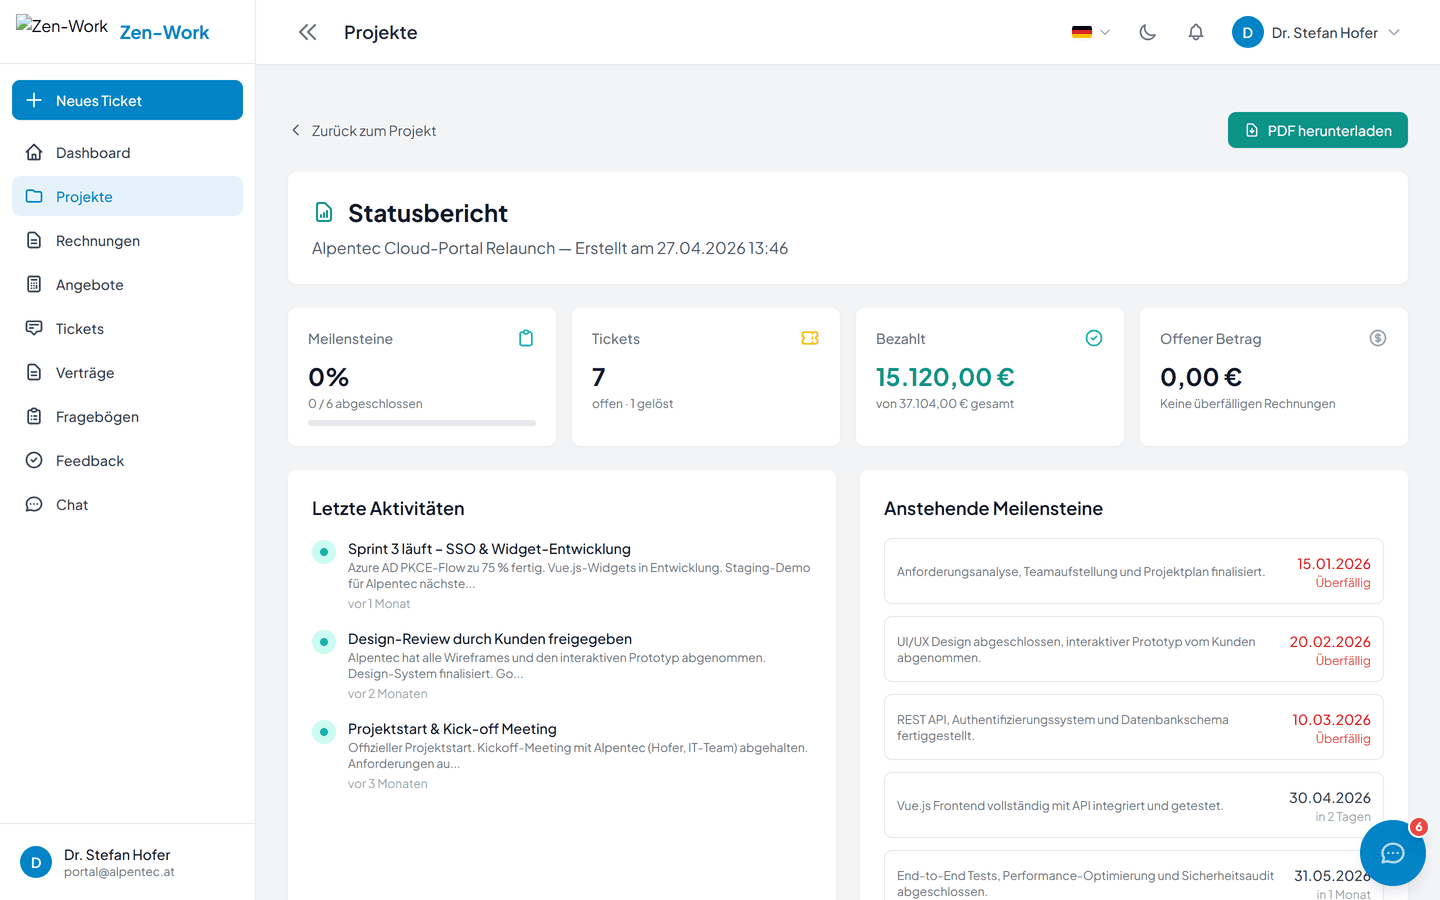
Task: Open Feedback in the sidebar
Action: pyautogui.click(x=127, y=460)
